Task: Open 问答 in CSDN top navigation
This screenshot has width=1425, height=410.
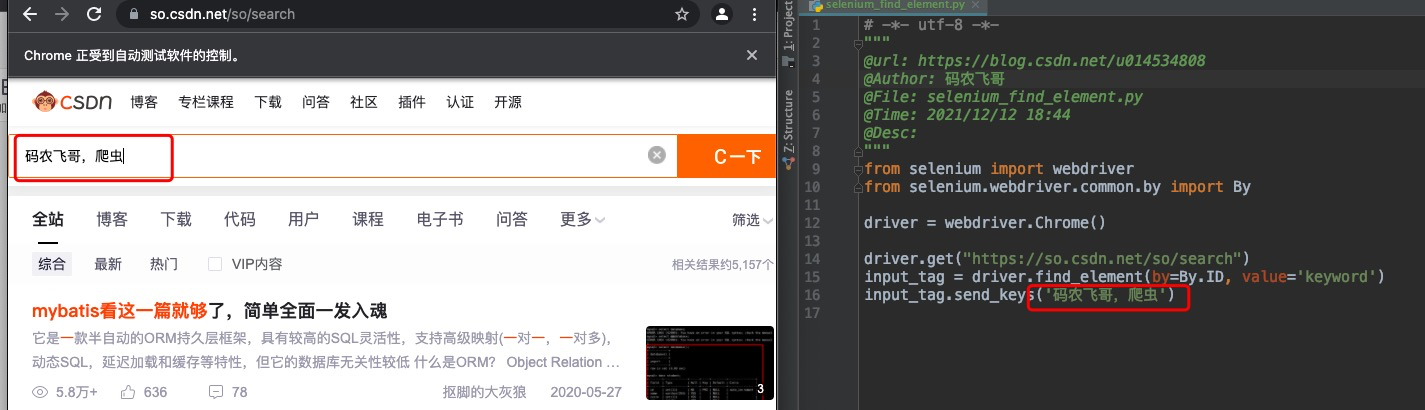Action: click(316, 102)
